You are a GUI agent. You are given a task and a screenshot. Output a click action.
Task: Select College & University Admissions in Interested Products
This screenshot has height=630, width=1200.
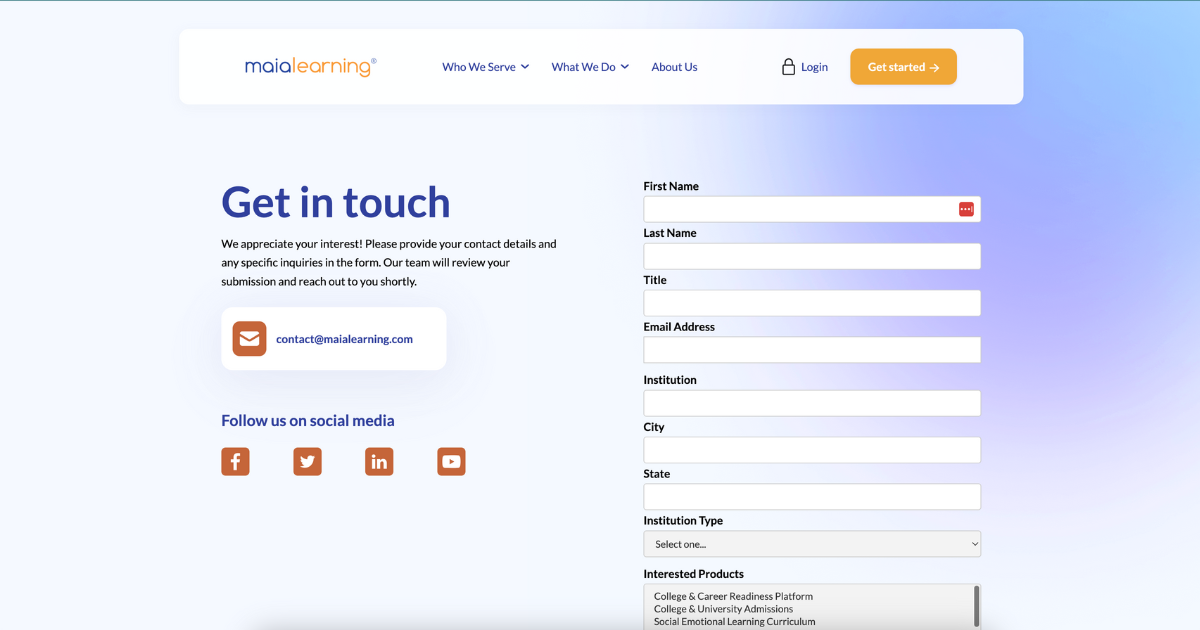(x=723, y=608)
